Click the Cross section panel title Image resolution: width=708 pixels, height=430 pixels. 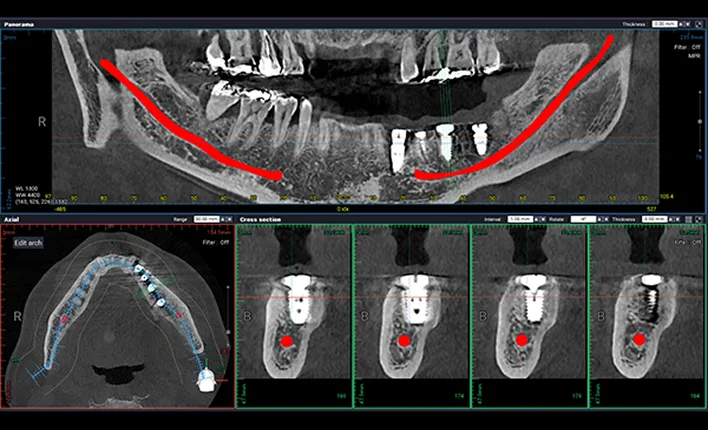(261, 220)
